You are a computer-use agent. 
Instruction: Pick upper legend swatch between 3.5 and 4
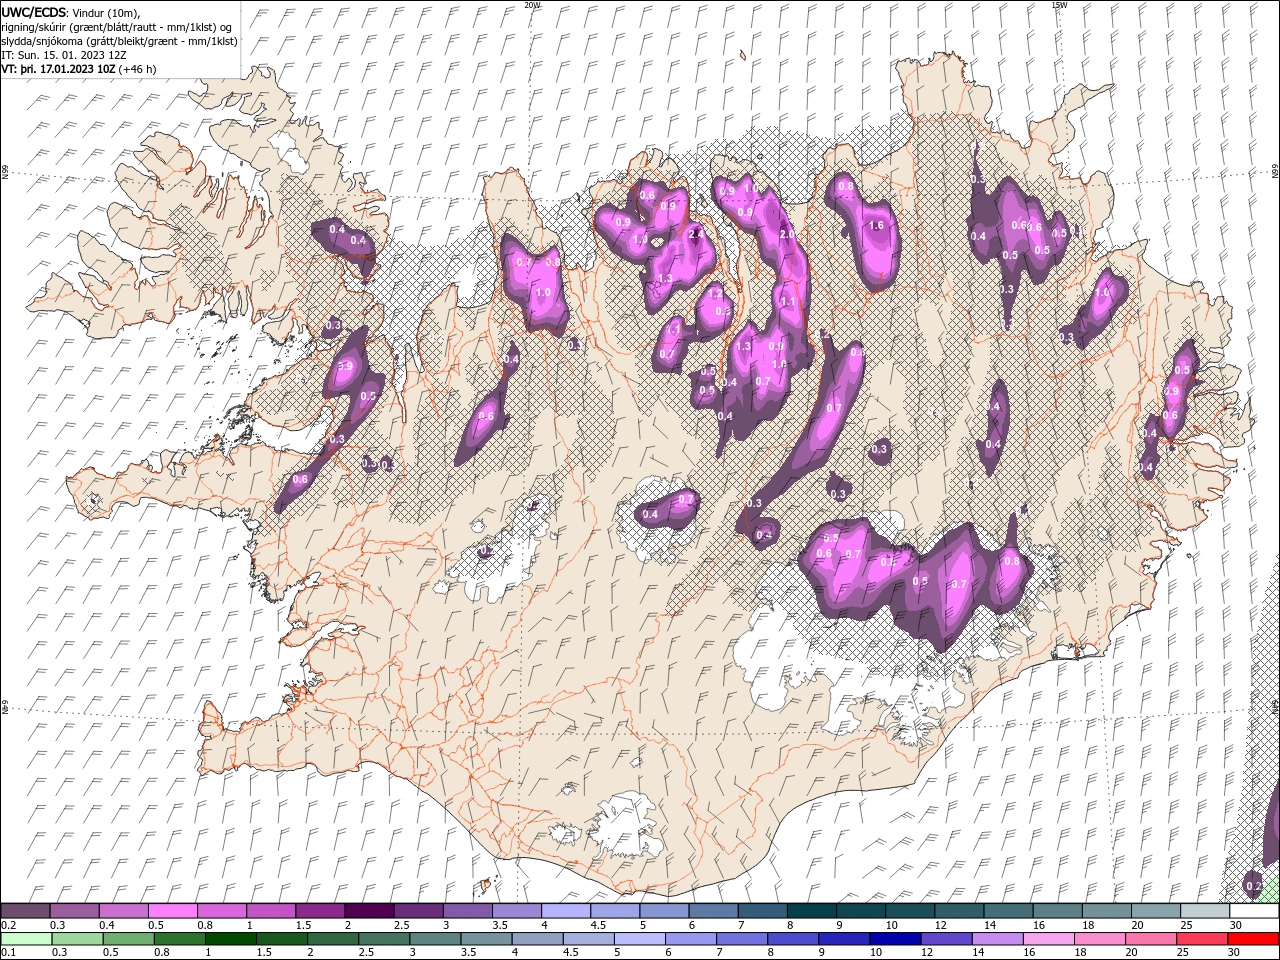(x=517, y=911)
